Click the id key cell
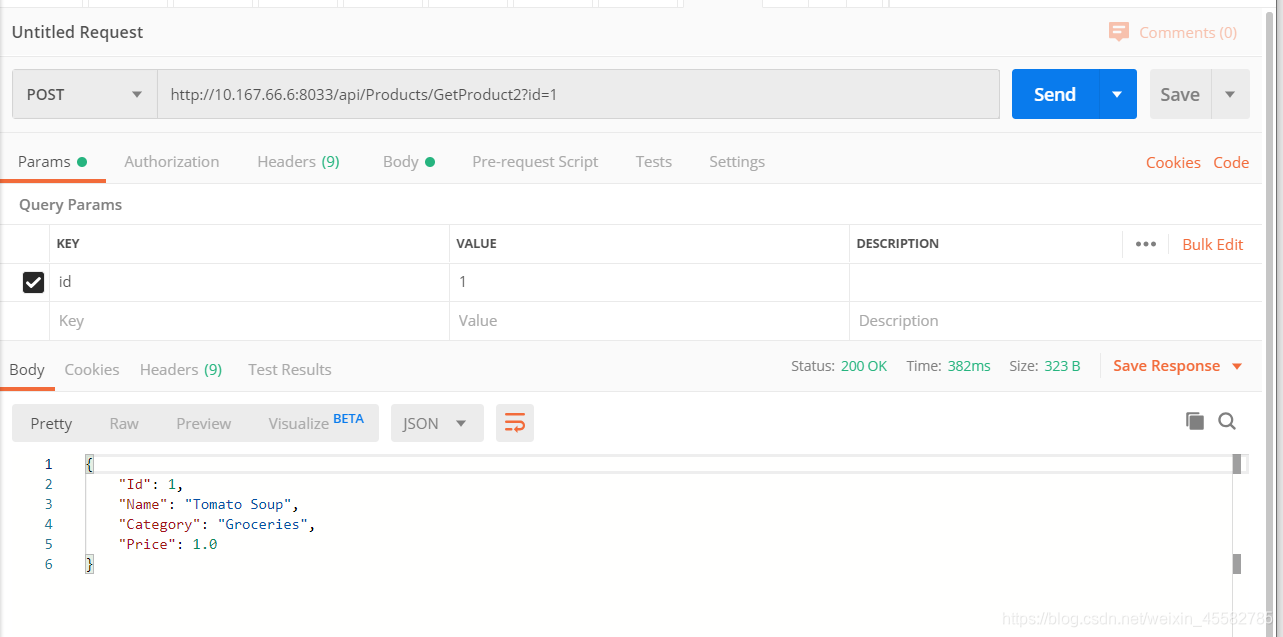This screenshot has height=637, width=1283. 249,283
